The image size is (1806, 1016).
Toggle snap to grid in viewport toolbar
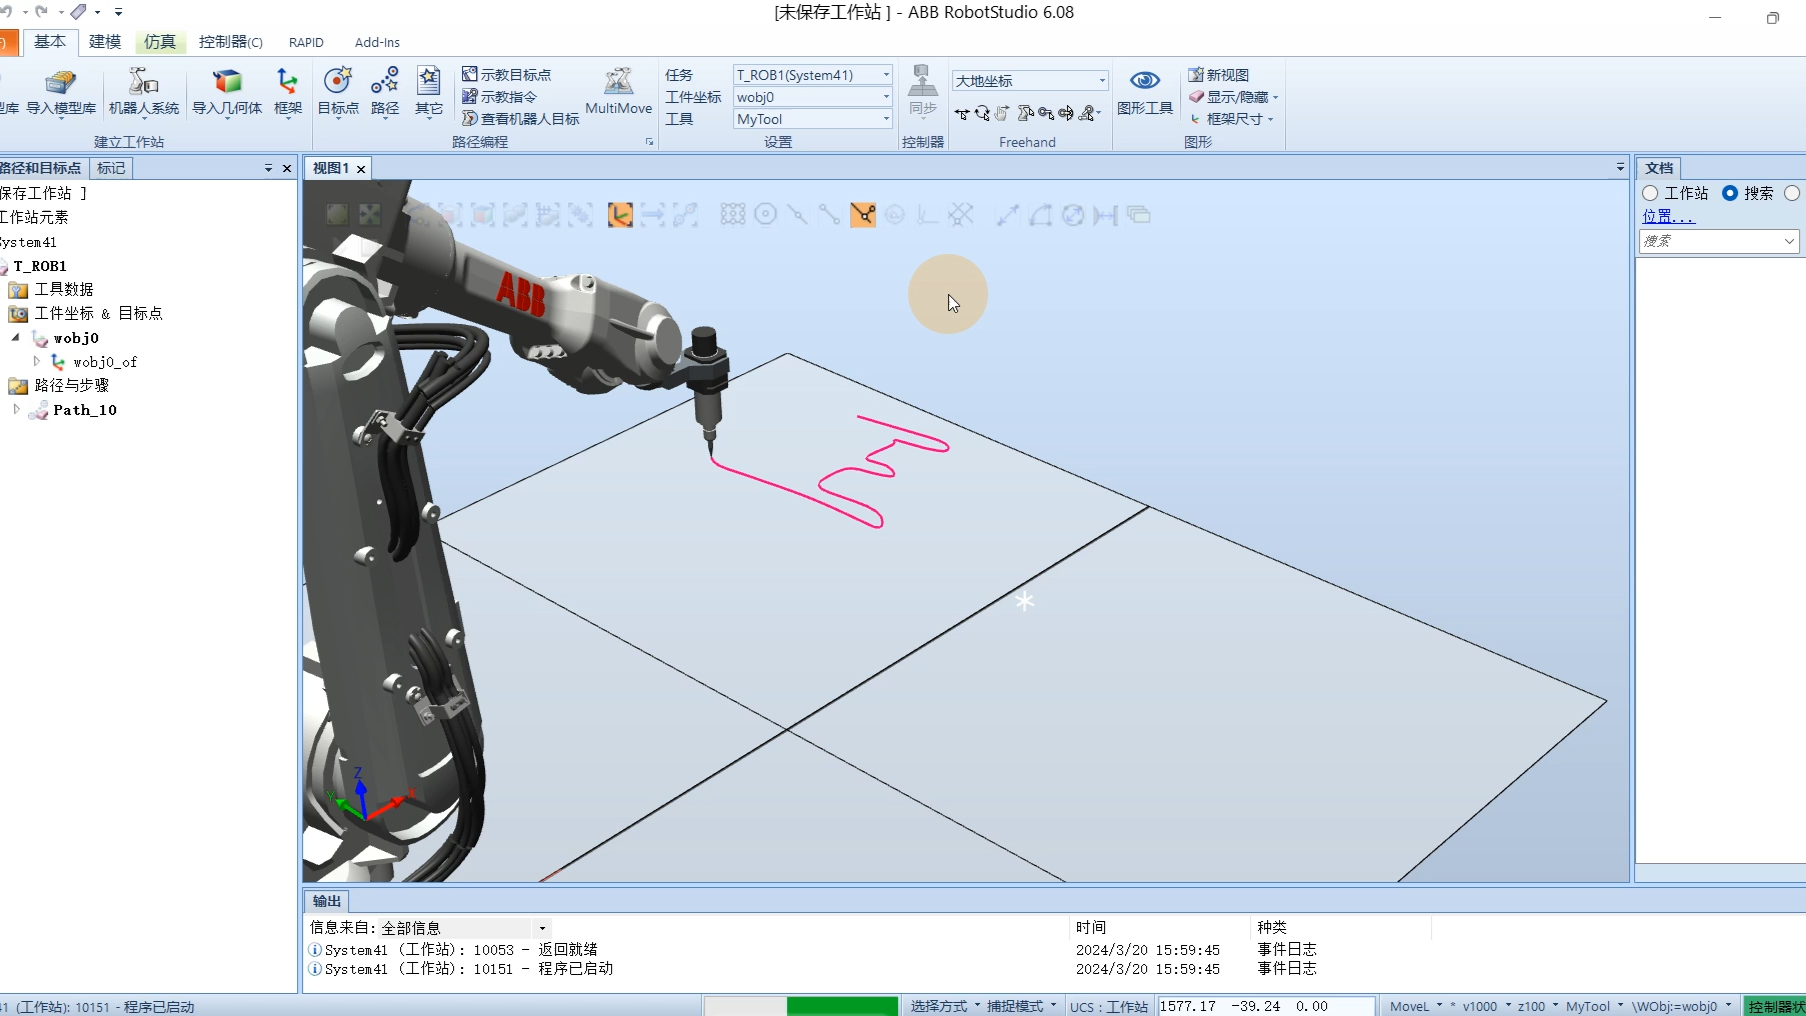point(960,214)
